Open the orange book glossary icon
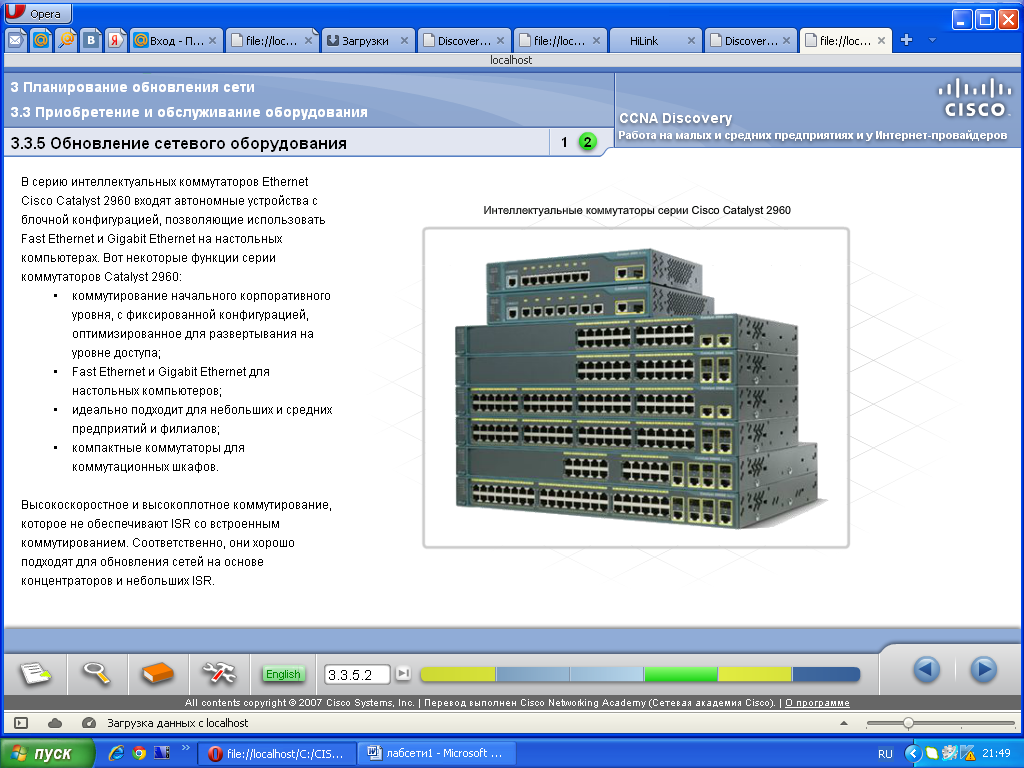The height and width of the screenshot is (768, 1024). [x=157, y=673]
